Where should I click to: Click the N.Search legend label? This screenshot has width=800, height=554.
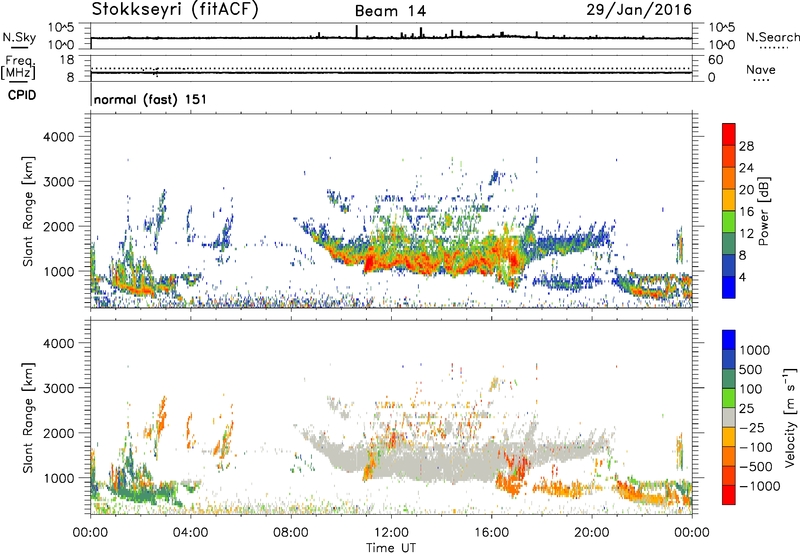coord(773,37)
